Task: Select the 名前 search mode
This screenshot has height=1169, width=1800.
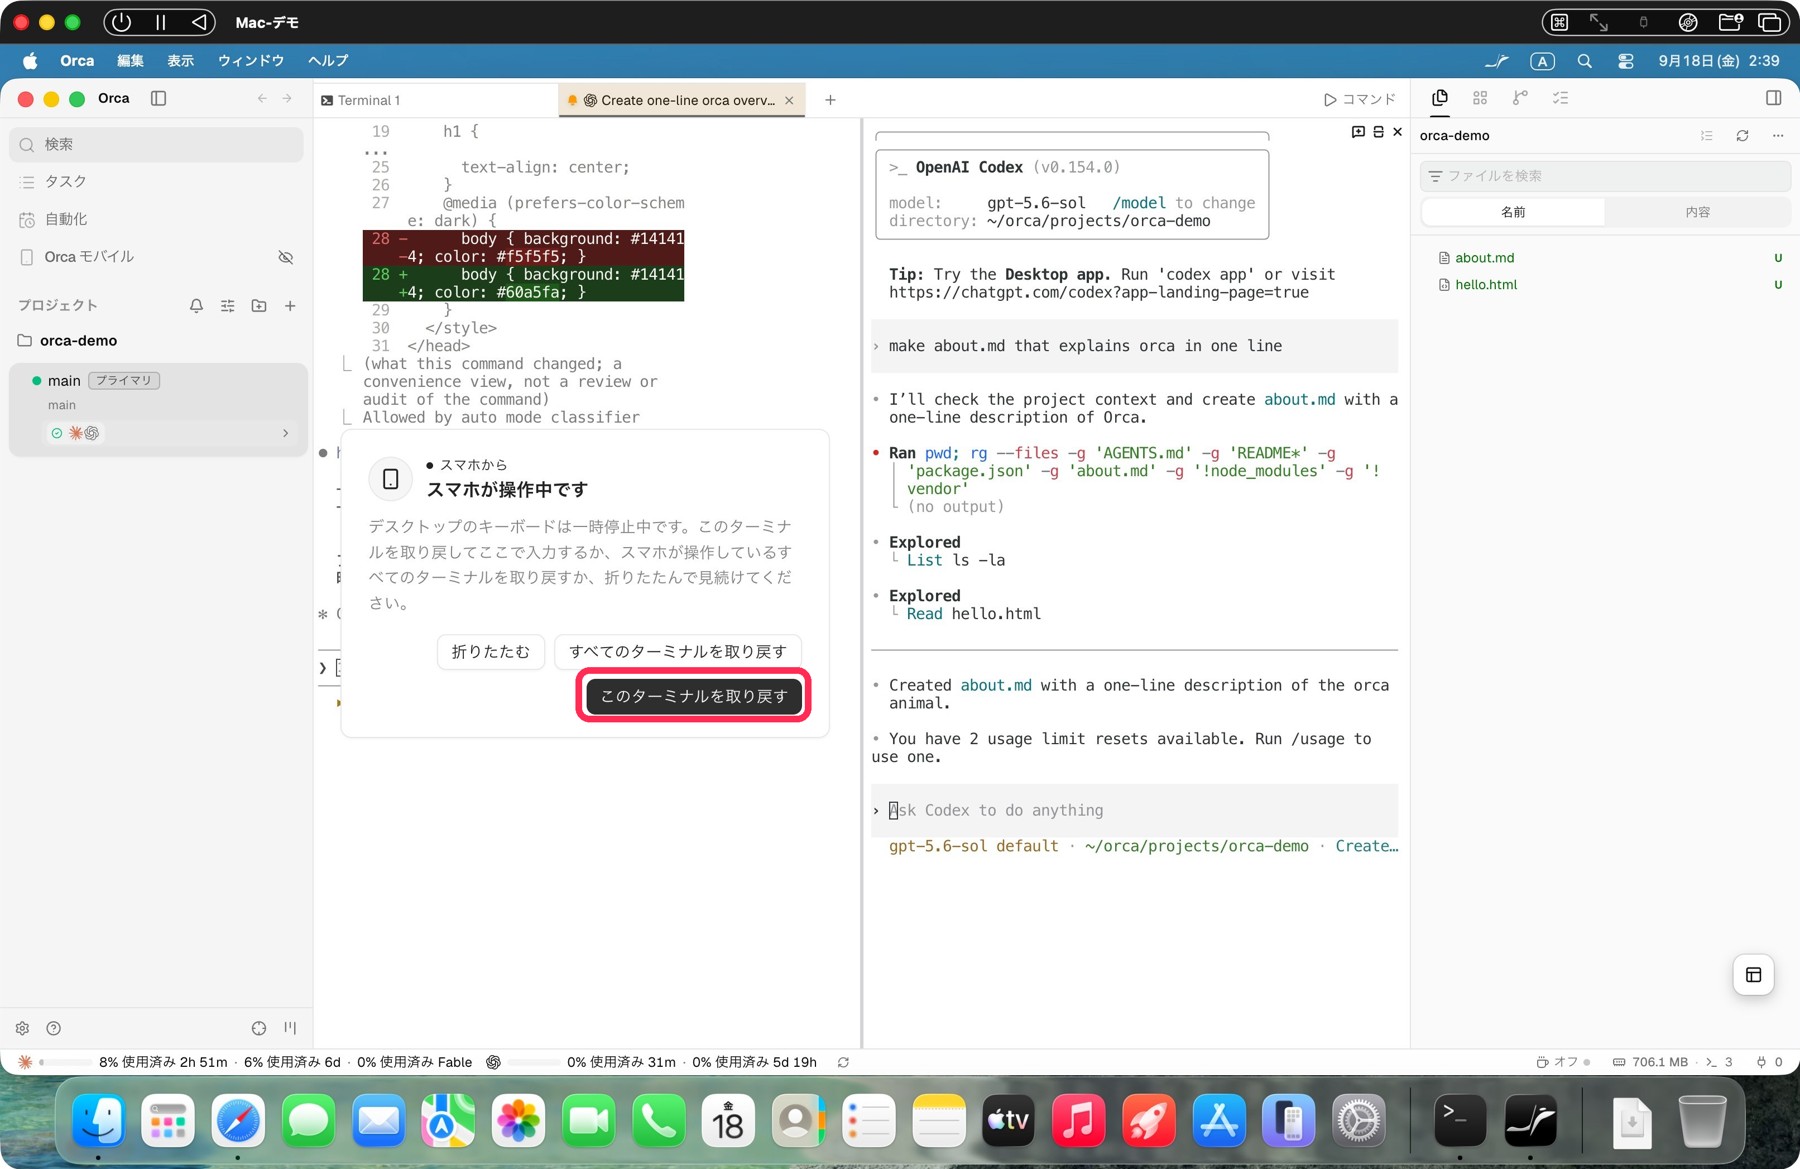Action: pos(1513,212)
